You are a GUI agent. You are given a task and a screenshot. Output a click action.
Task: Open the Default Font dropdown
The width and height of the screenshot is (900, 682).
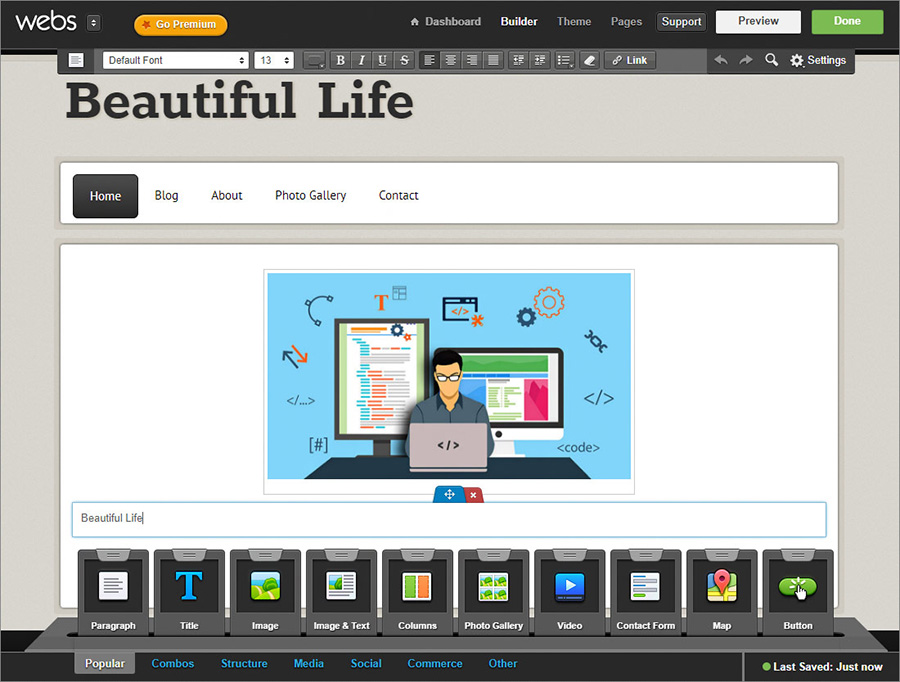coord(176,60)
